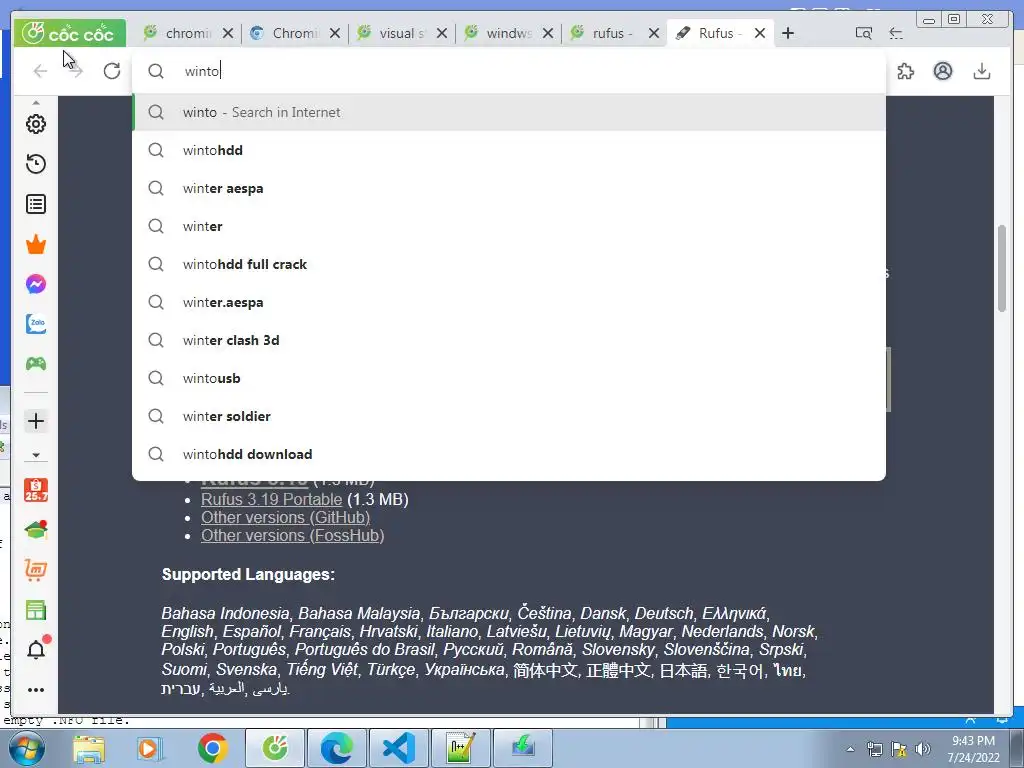Close the active Rufus tab
Image resolution: width=1024 pixels, height=768 pixels.
760,33
